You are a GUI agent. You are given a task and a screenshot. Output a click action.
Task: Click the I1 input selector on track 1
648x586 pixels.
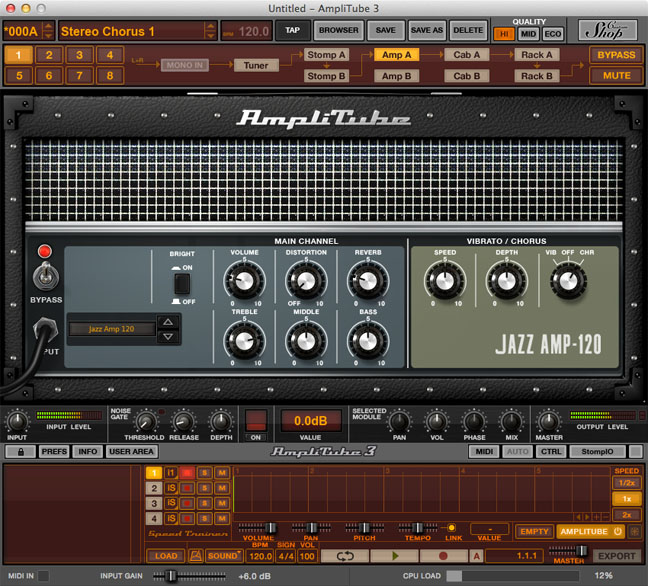pyautogui.click(x=171, y=473)
